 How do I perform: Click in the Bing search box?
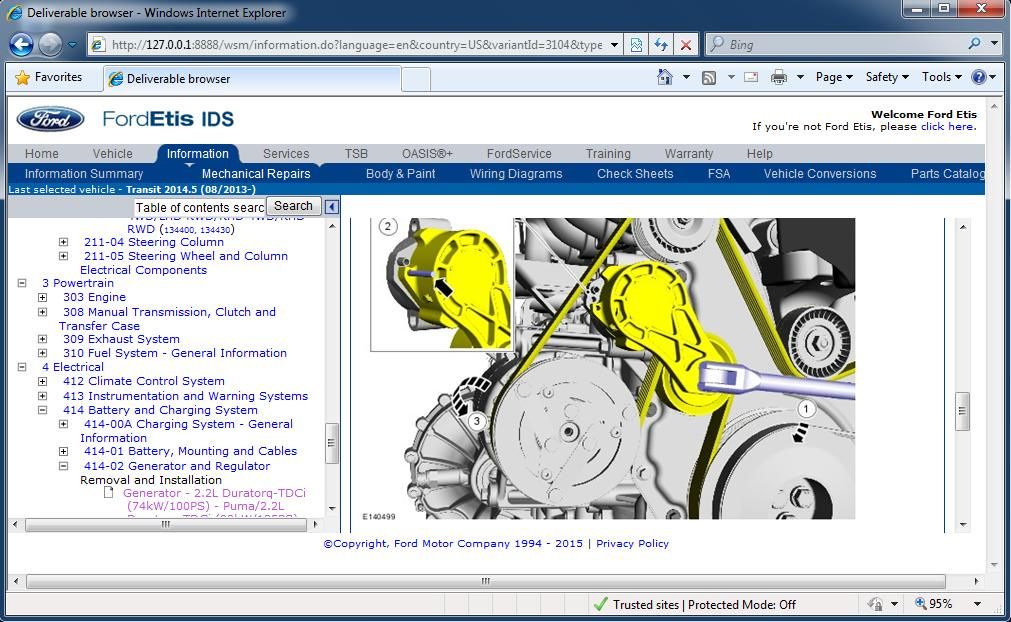(845, 44)
